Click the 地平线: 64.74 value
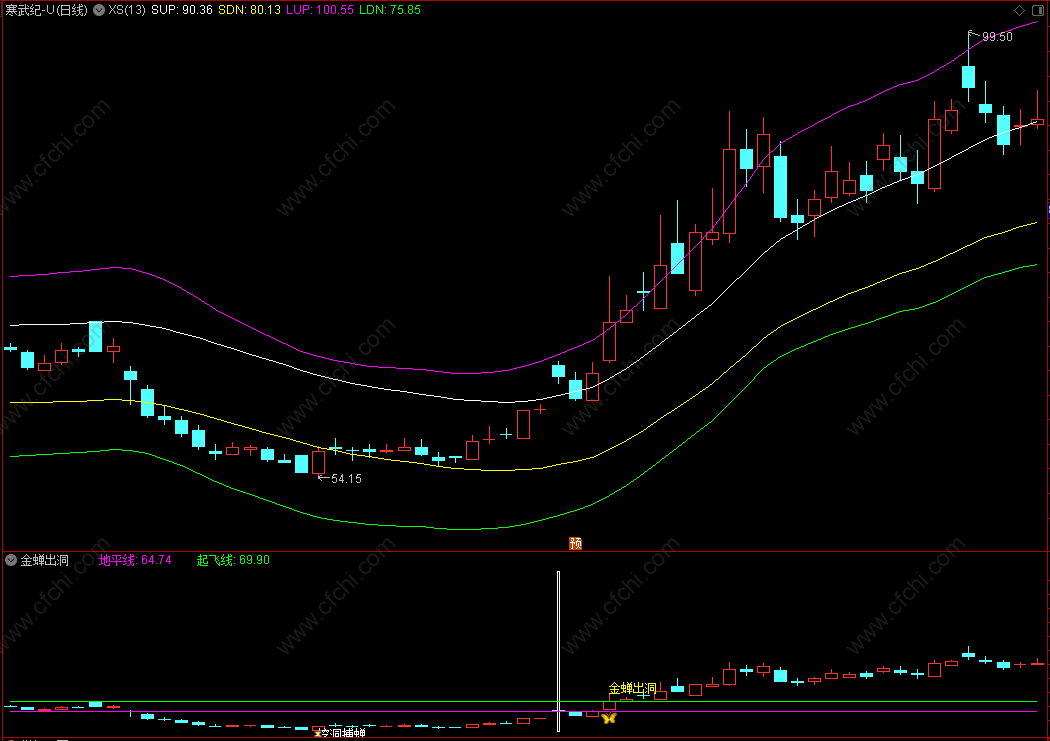Image resolution: width=1050 pixels, height=741 pixels. click(x=135, y=560)
